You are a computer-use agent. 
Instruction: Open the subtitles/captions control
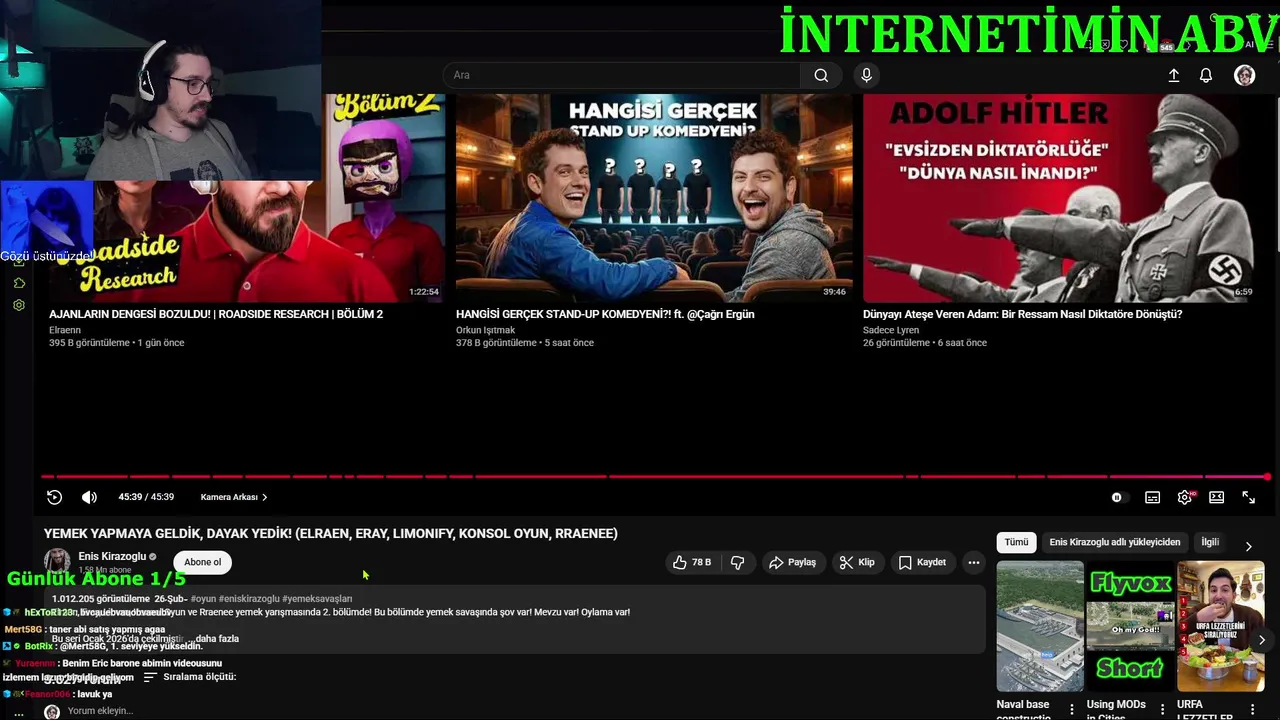click(1152, 497)
